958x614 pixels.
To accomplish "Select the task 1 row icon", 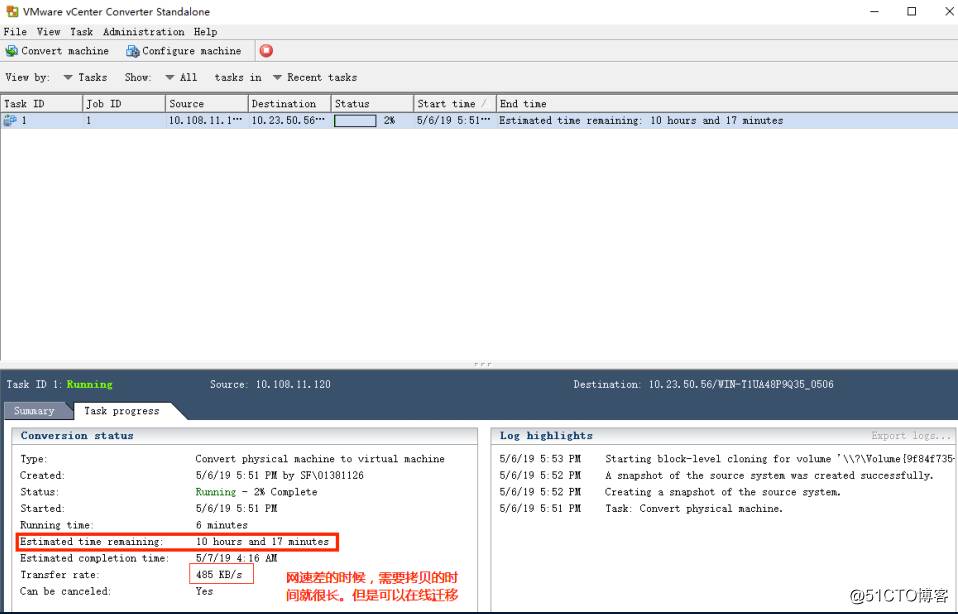I will (10, 121).
